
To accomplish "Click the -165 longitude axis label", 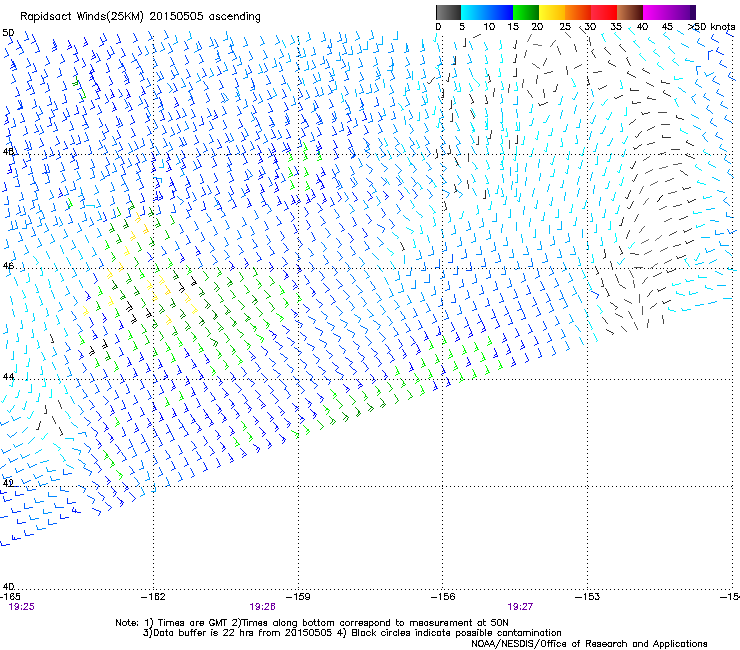I will tap(10, 597).
